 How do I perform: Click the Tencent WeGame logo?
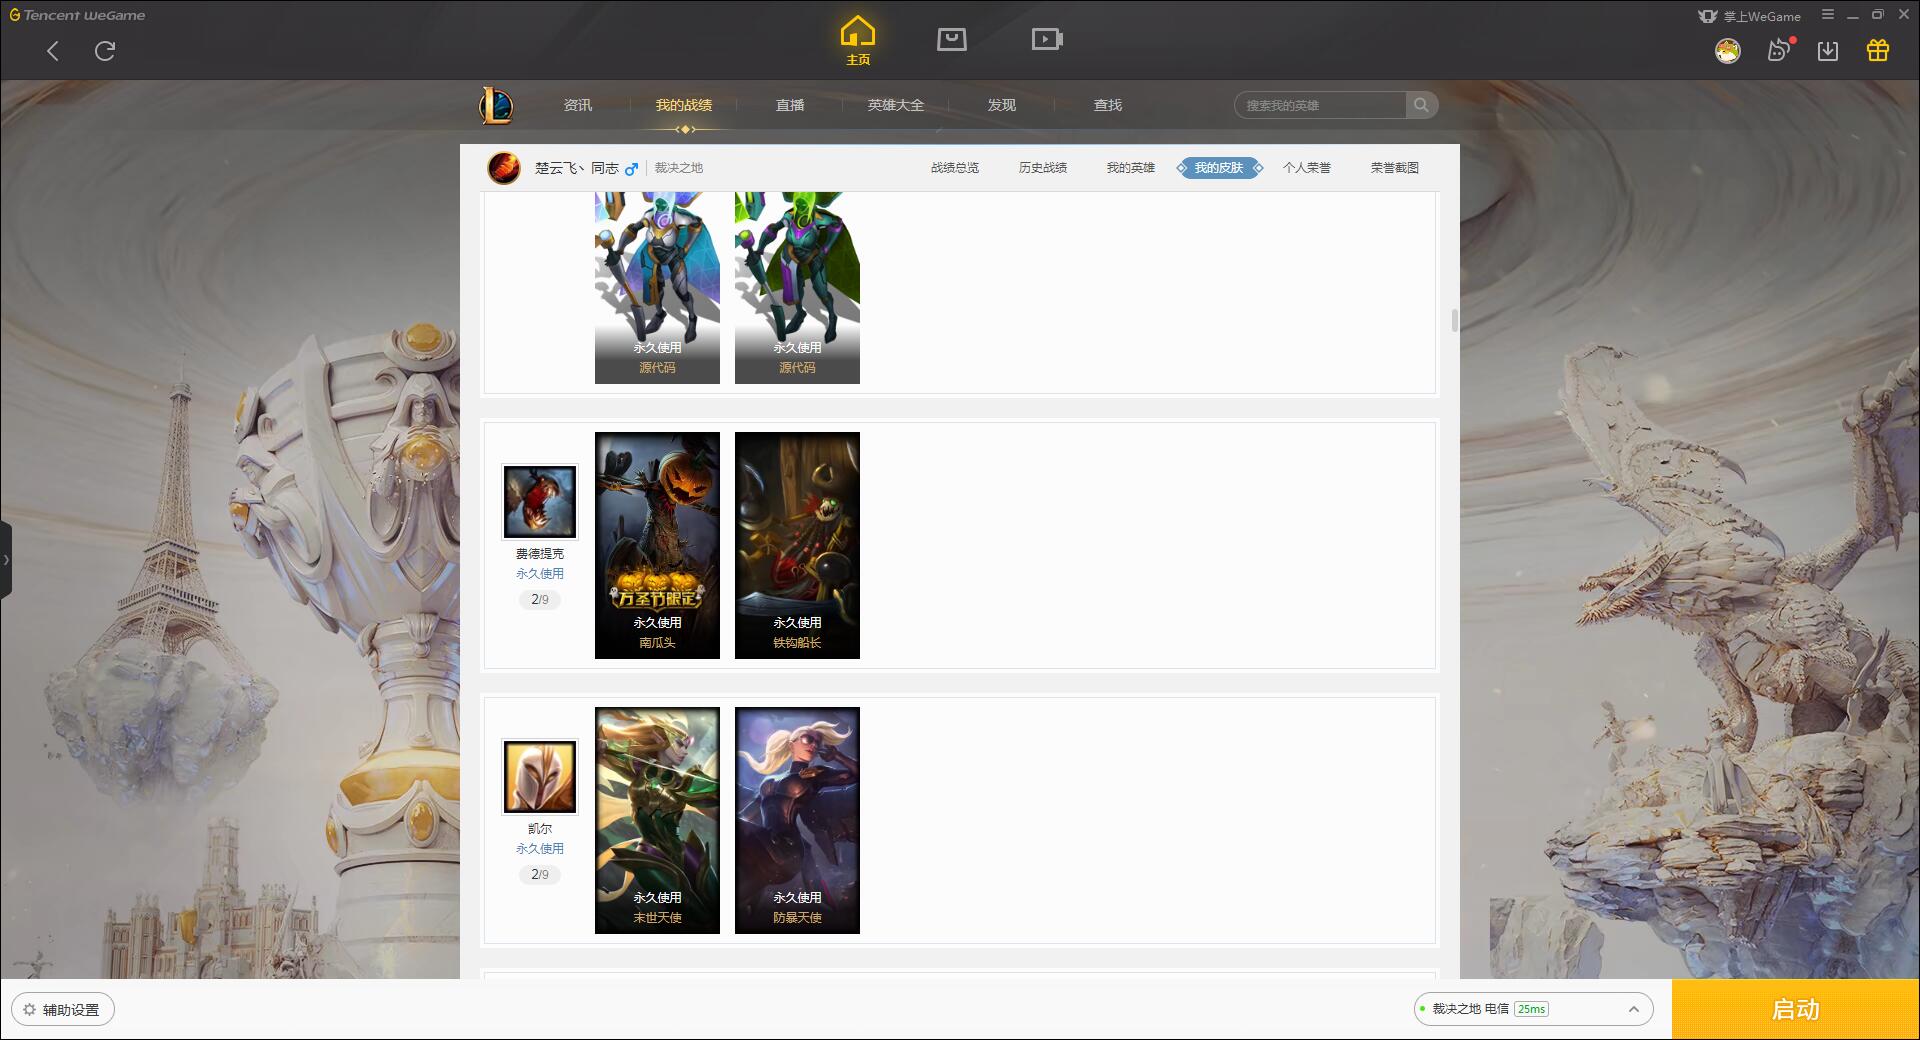click(77, 15)
